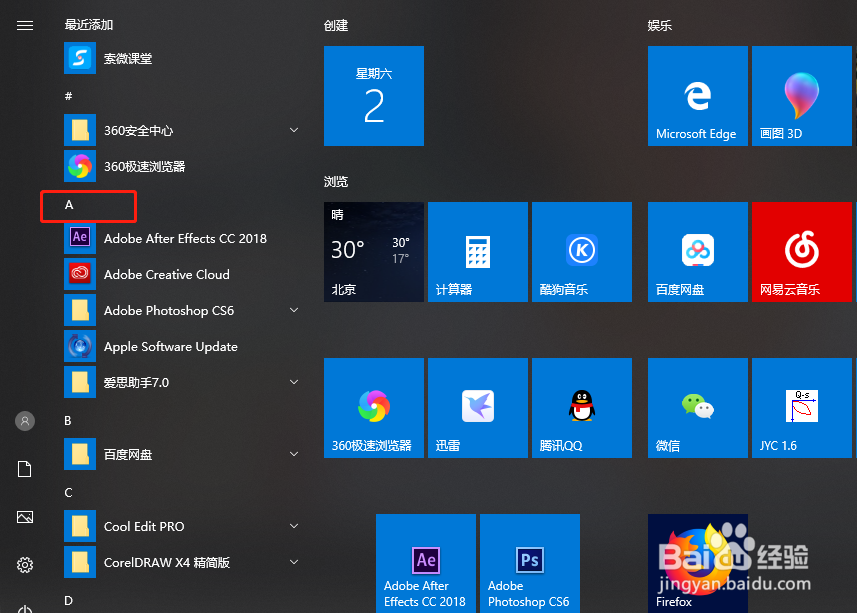Viewport: 857px width, 613px height.
Task: Open the 北京 weather tile
Action: point(374,252)
